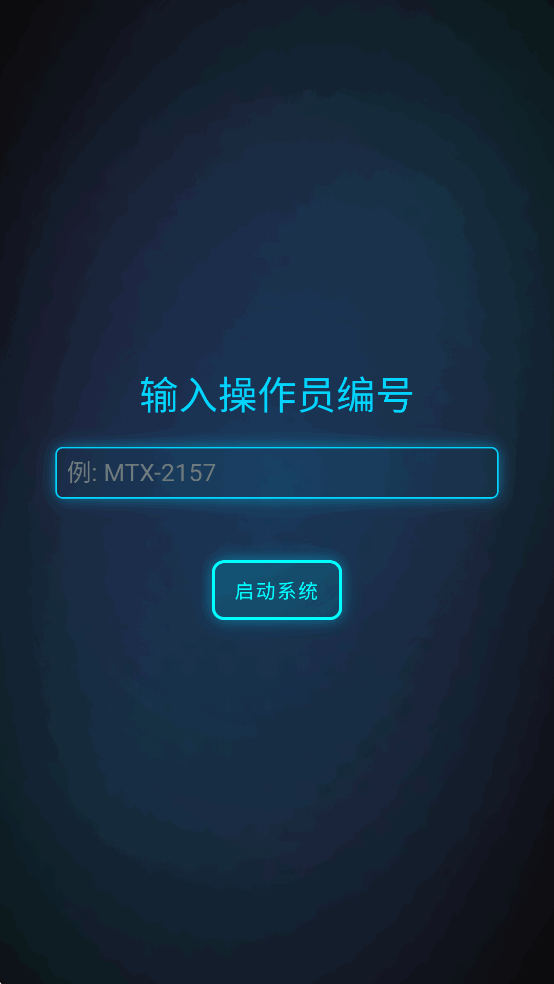Select the 输入操作员编号 heading text
Viewport: 554px width, 984px height.
click(x=277, y=395)
